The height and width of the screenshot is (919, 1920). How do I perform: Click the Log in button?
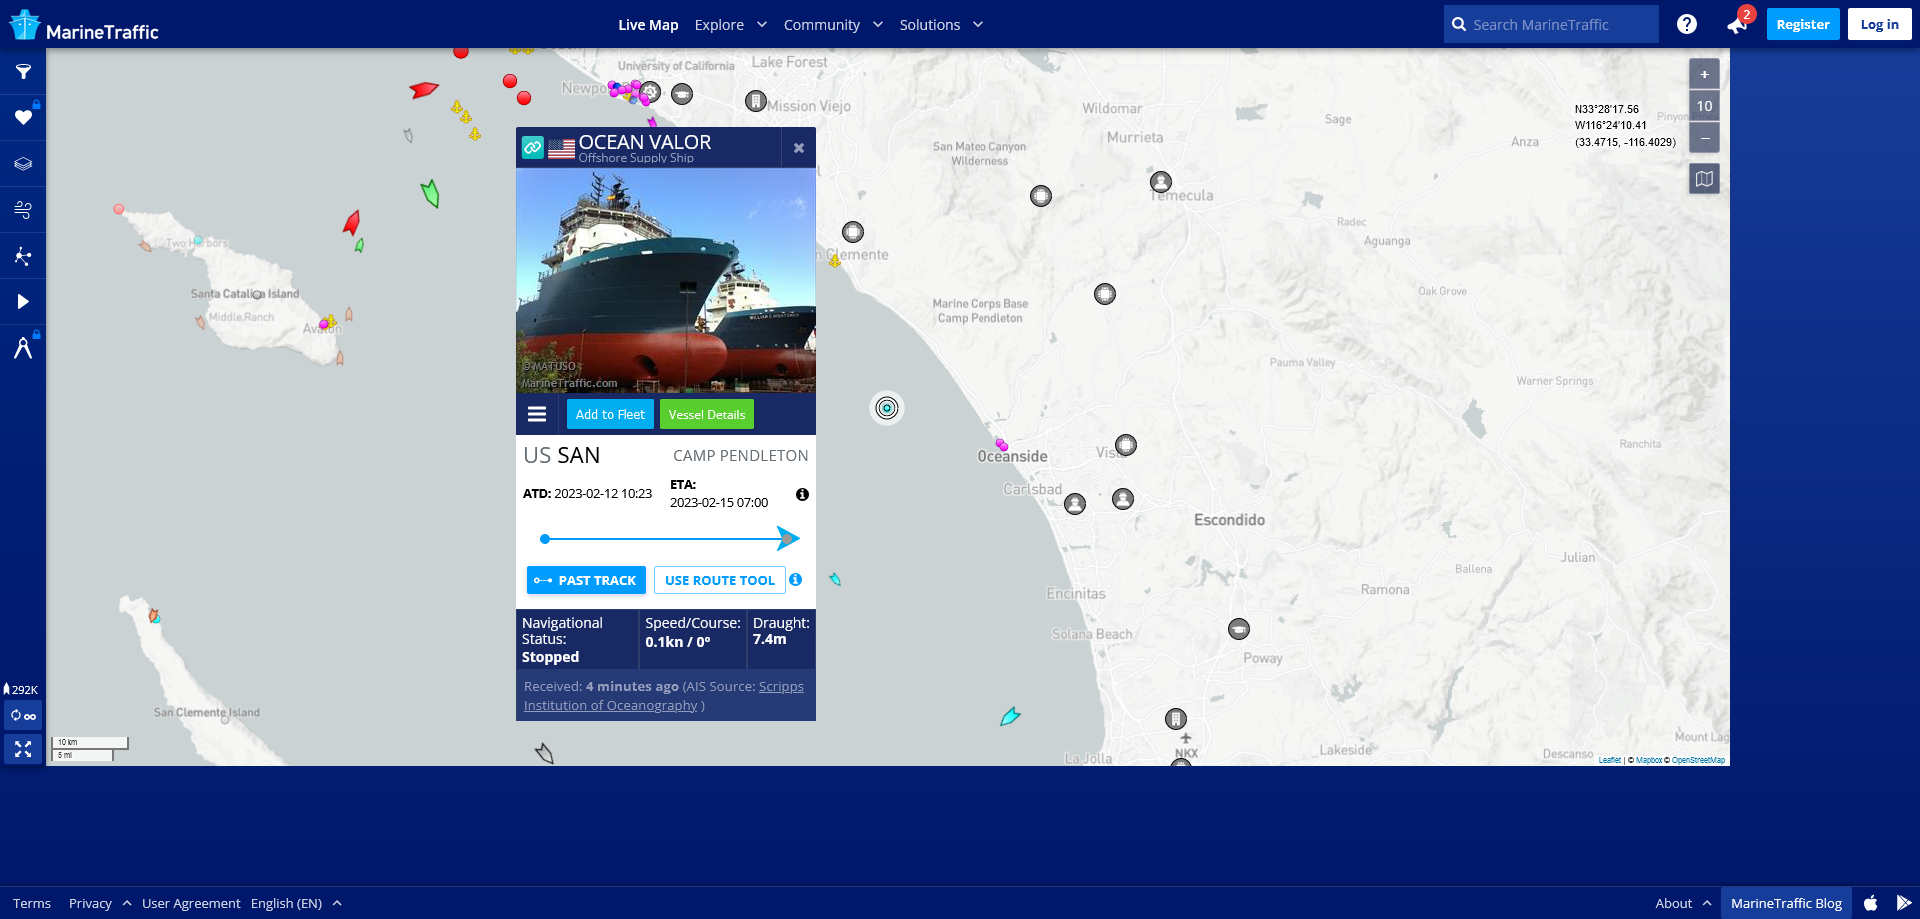tap(1880, 24)
